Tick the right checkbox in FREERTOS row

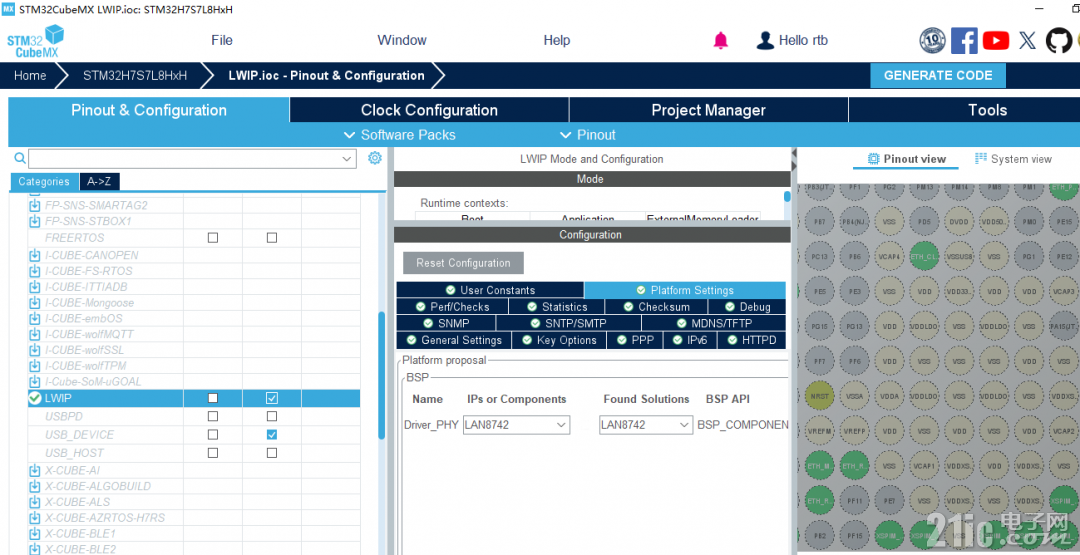click(x=272, y=238)
